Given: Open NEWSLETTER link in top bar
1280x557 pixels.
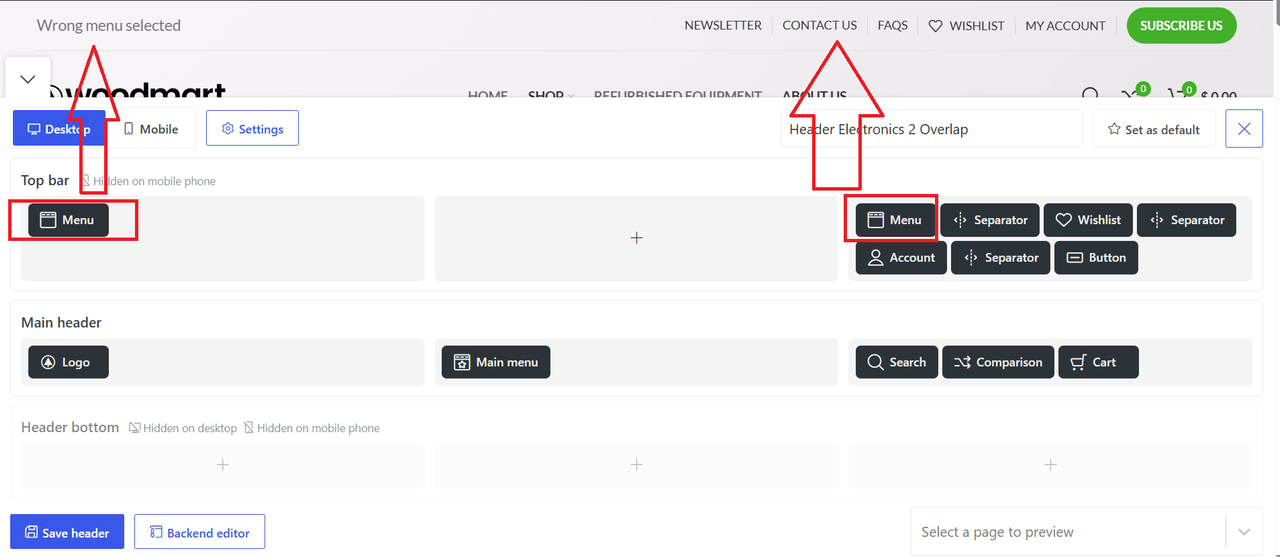Looking at the screenshot, I should coord(723,25).
